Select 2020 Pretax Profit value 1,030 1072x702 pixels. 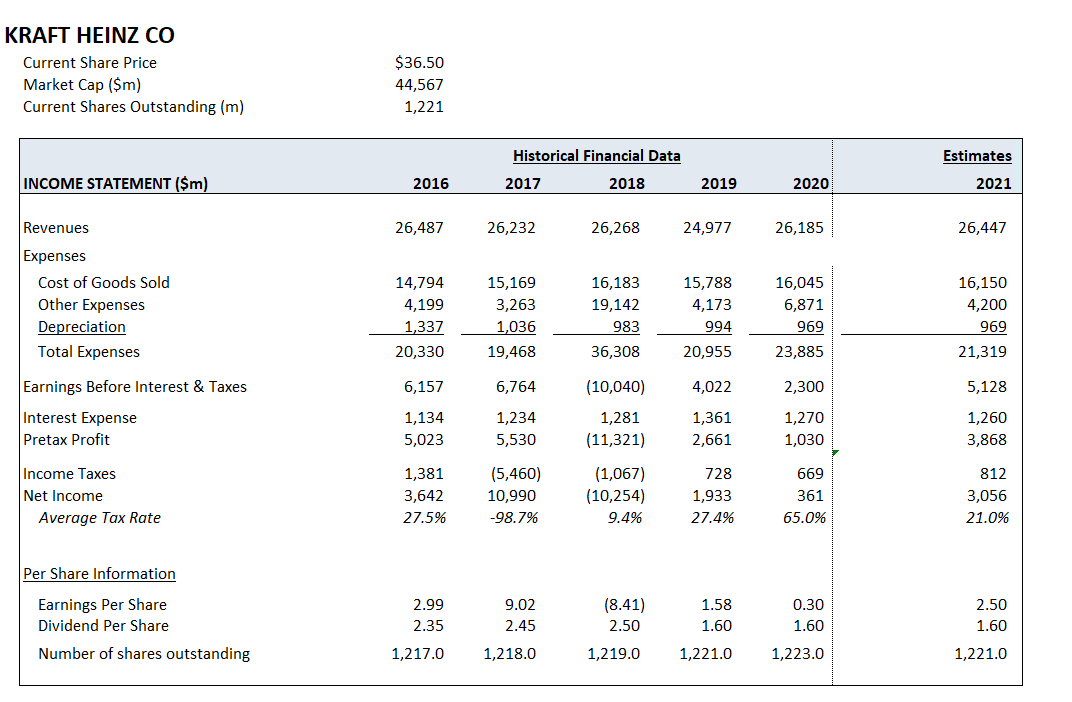804,440
